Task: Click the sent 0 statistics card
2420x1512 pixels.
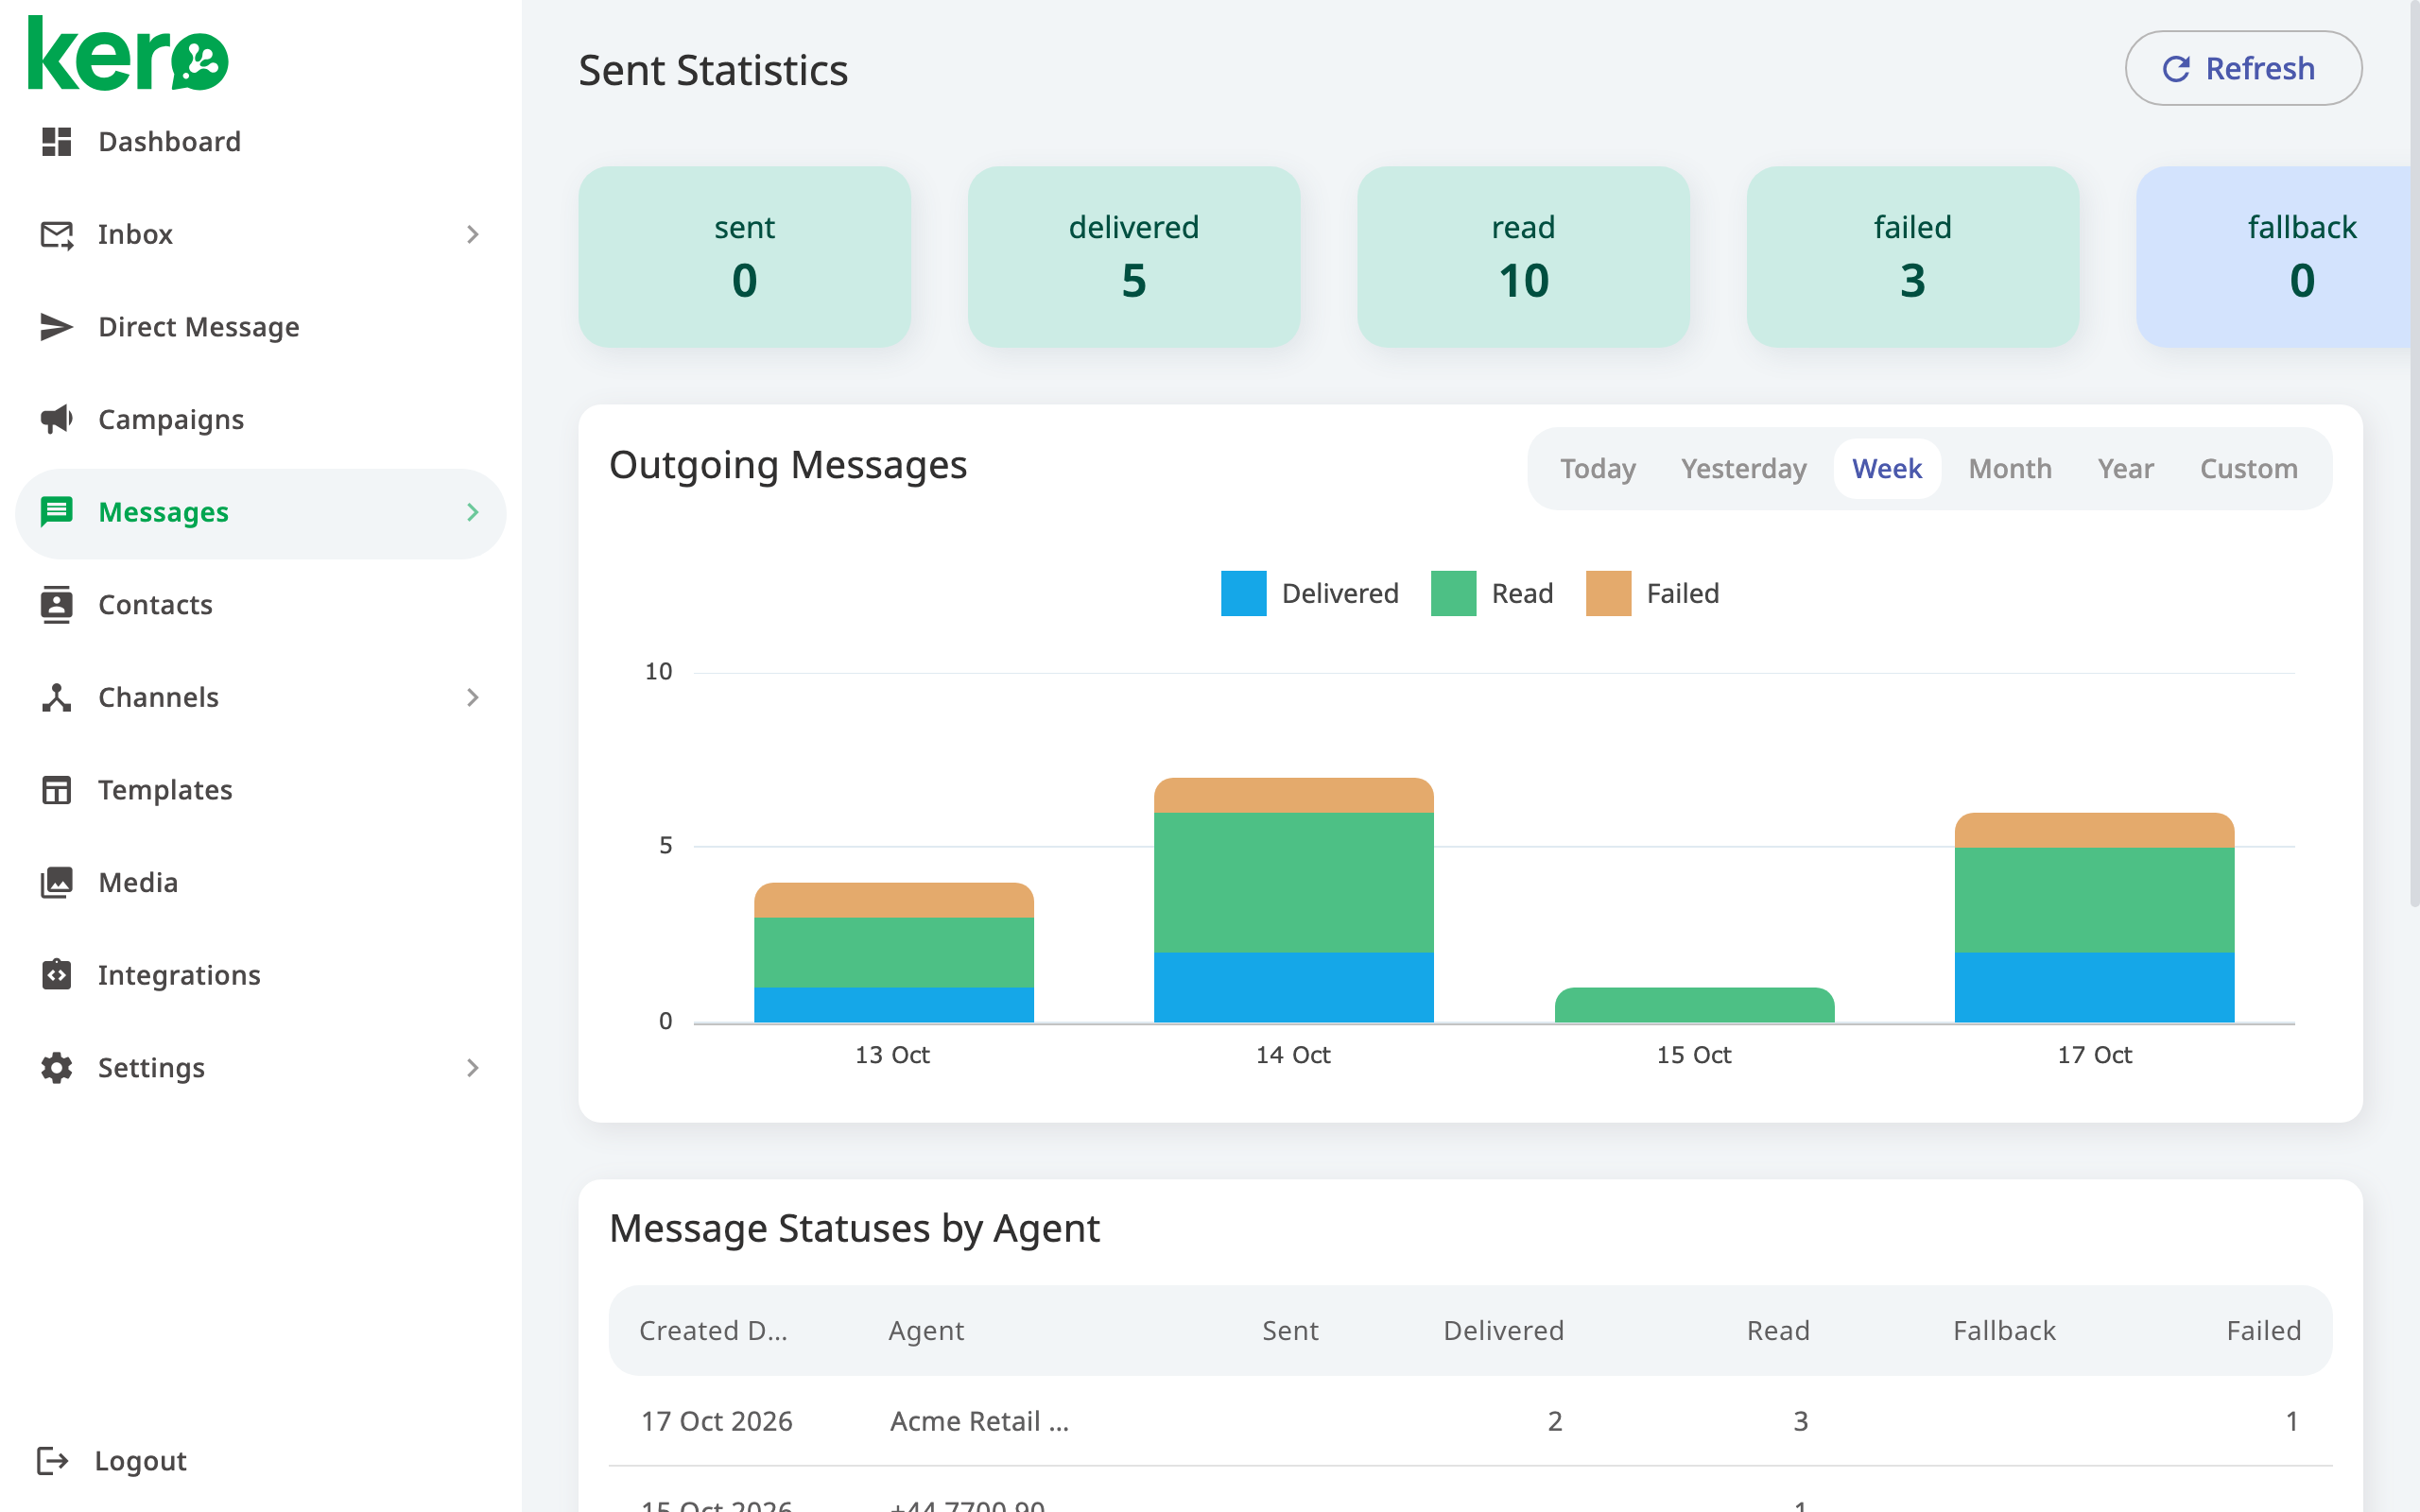Action: coord(744,257)
